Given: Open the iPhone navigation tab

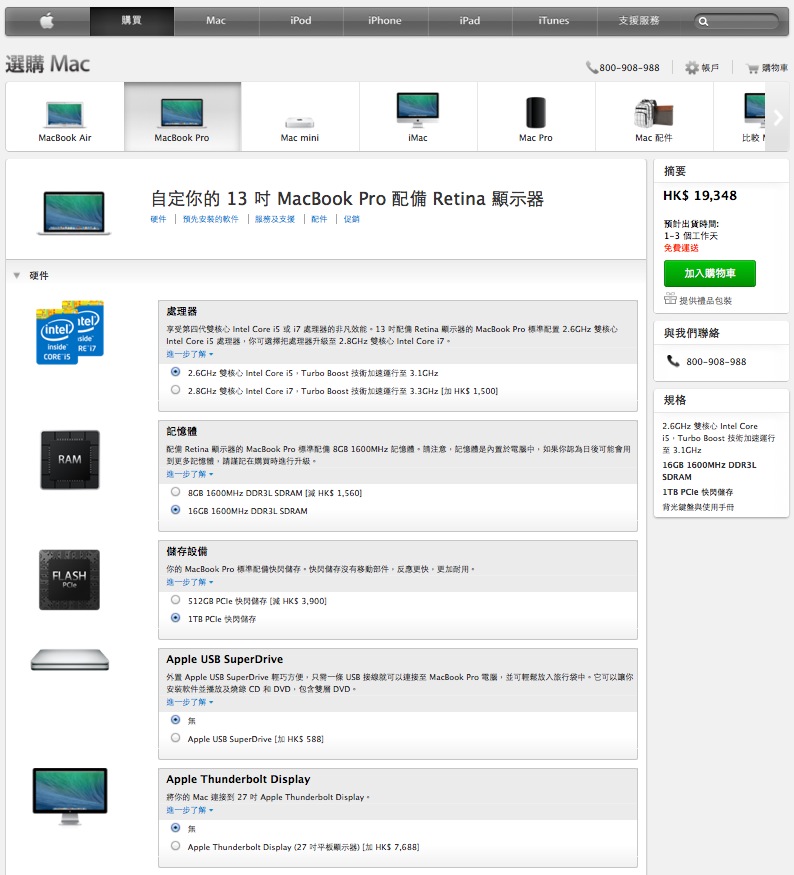Looking at the screenshot, I should click(385, 21).
